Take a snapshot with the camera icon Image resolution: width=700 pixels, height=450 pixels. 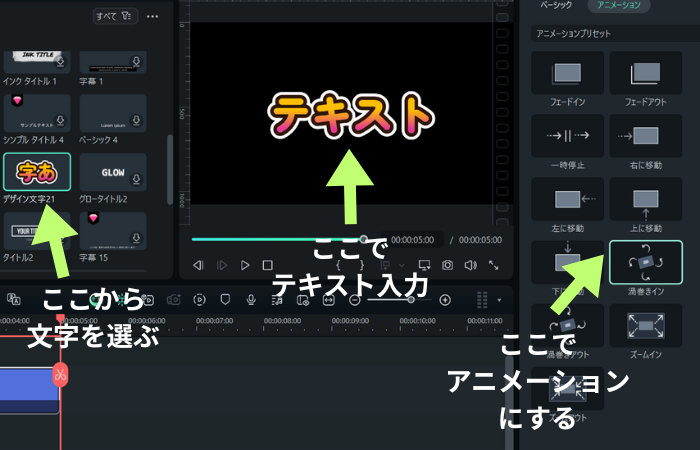point(447,265)
